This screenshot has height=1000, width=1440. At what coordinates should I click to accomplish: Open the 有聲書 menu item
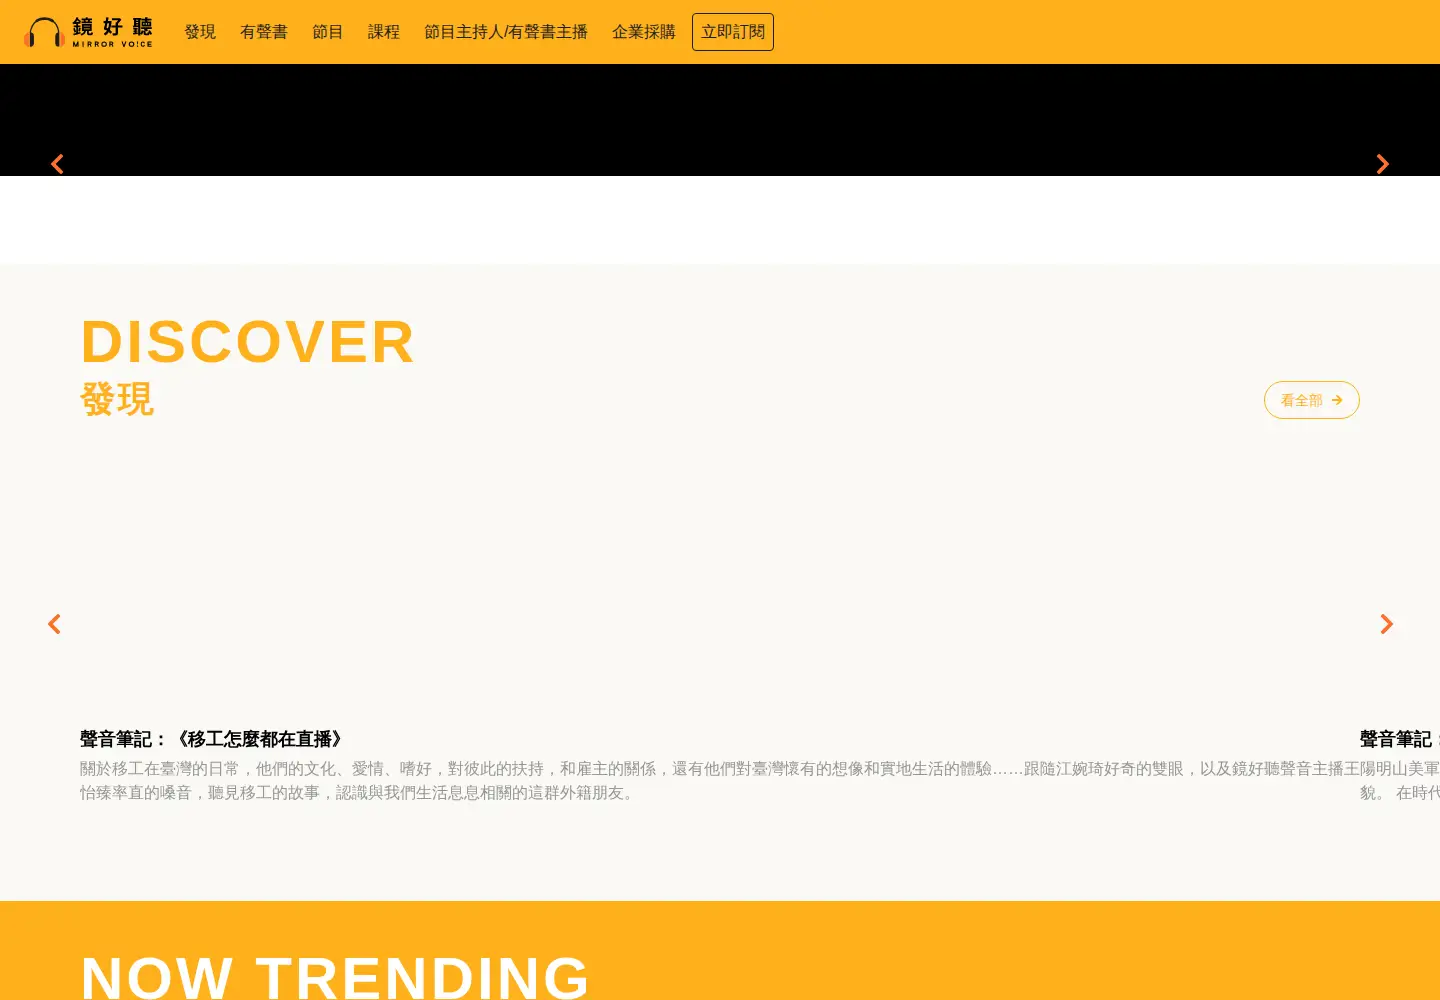264,32
